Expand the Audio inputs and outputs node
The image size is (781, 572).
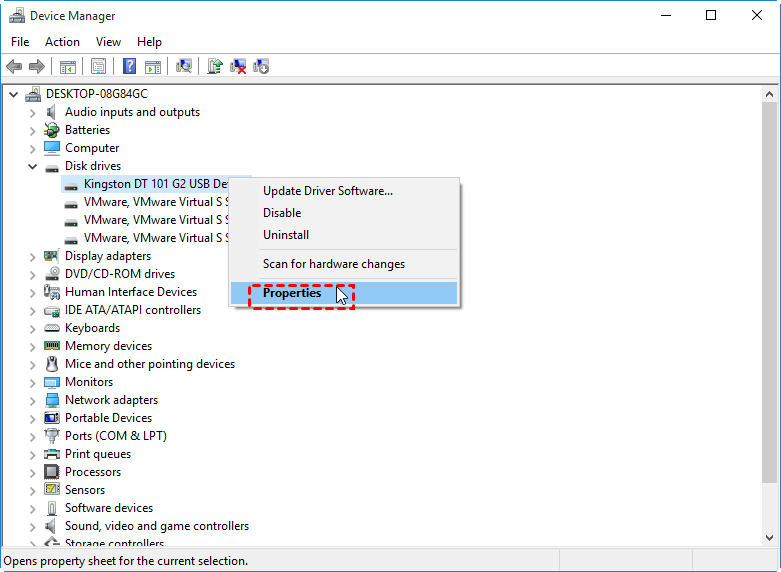click(32, 113)
